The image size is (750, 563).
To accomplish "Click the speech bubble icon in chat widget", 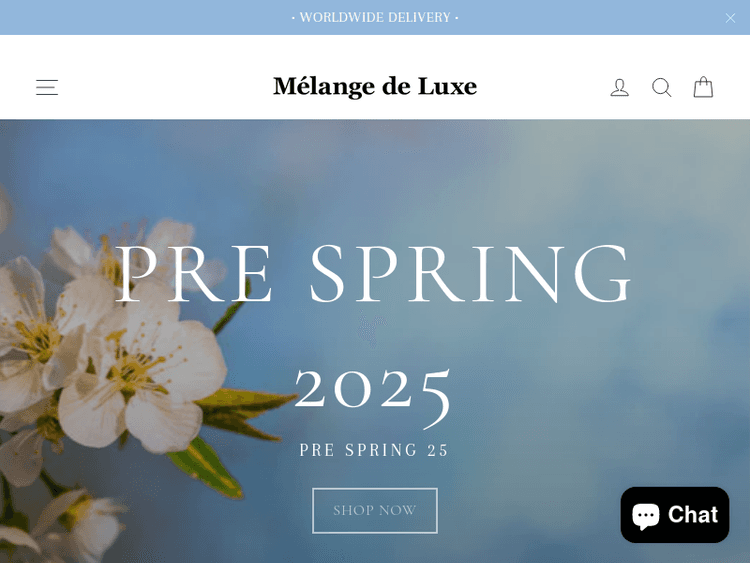I will (x=646, y=516).
